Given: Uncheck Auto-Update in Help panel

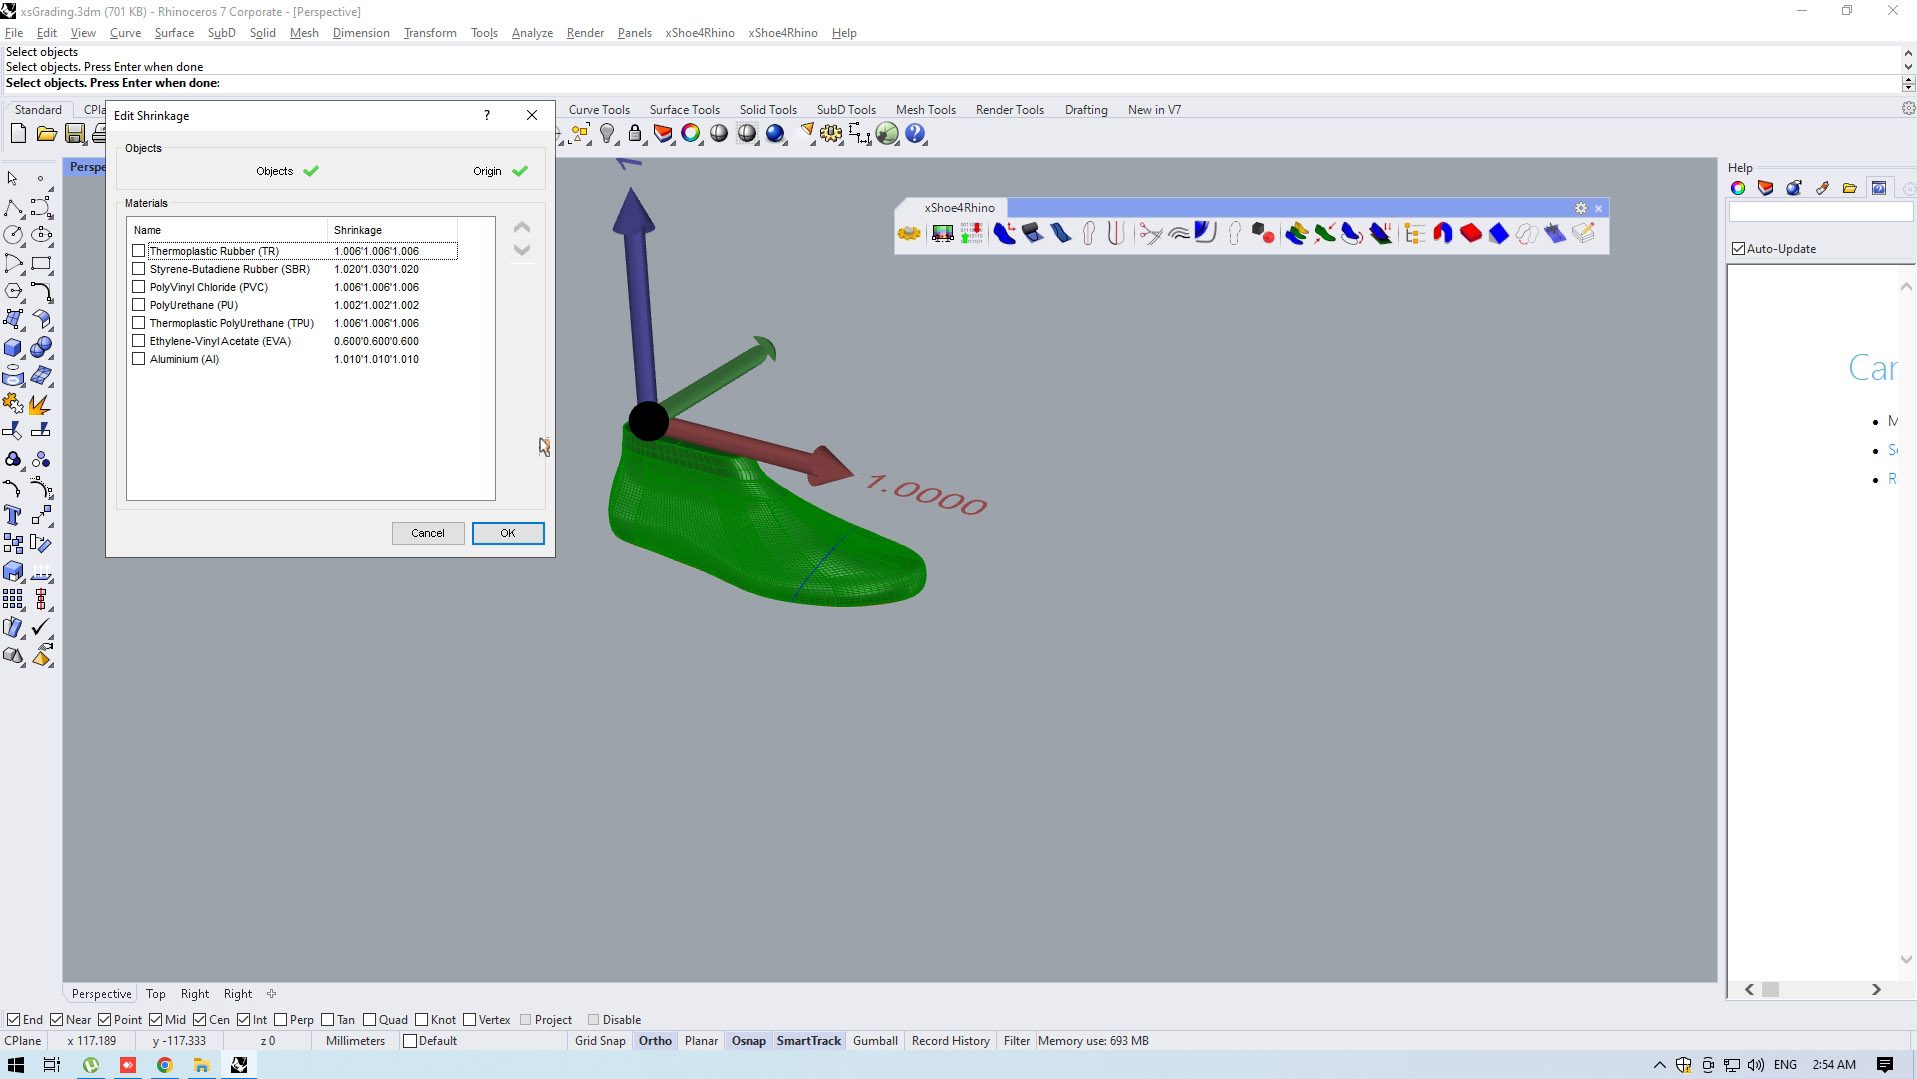Looking at the screenshot, I should [x=1738, y=249].
